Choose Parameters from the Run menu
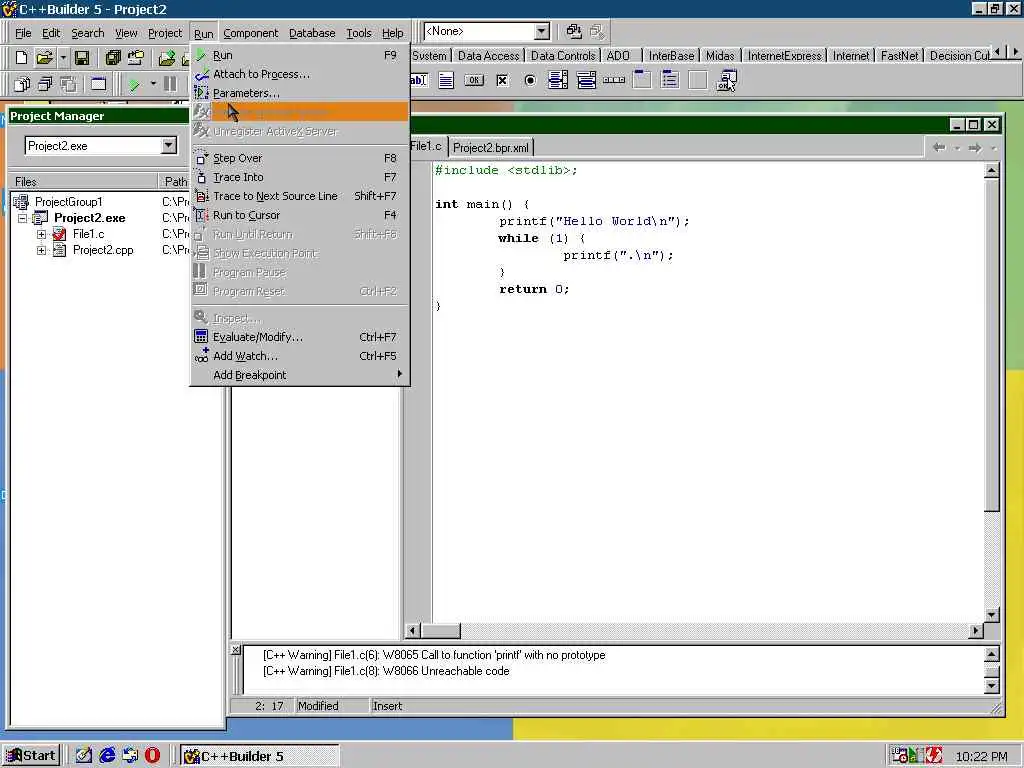The height and width of the screenshot is (768, 1024). click(300, 93)
